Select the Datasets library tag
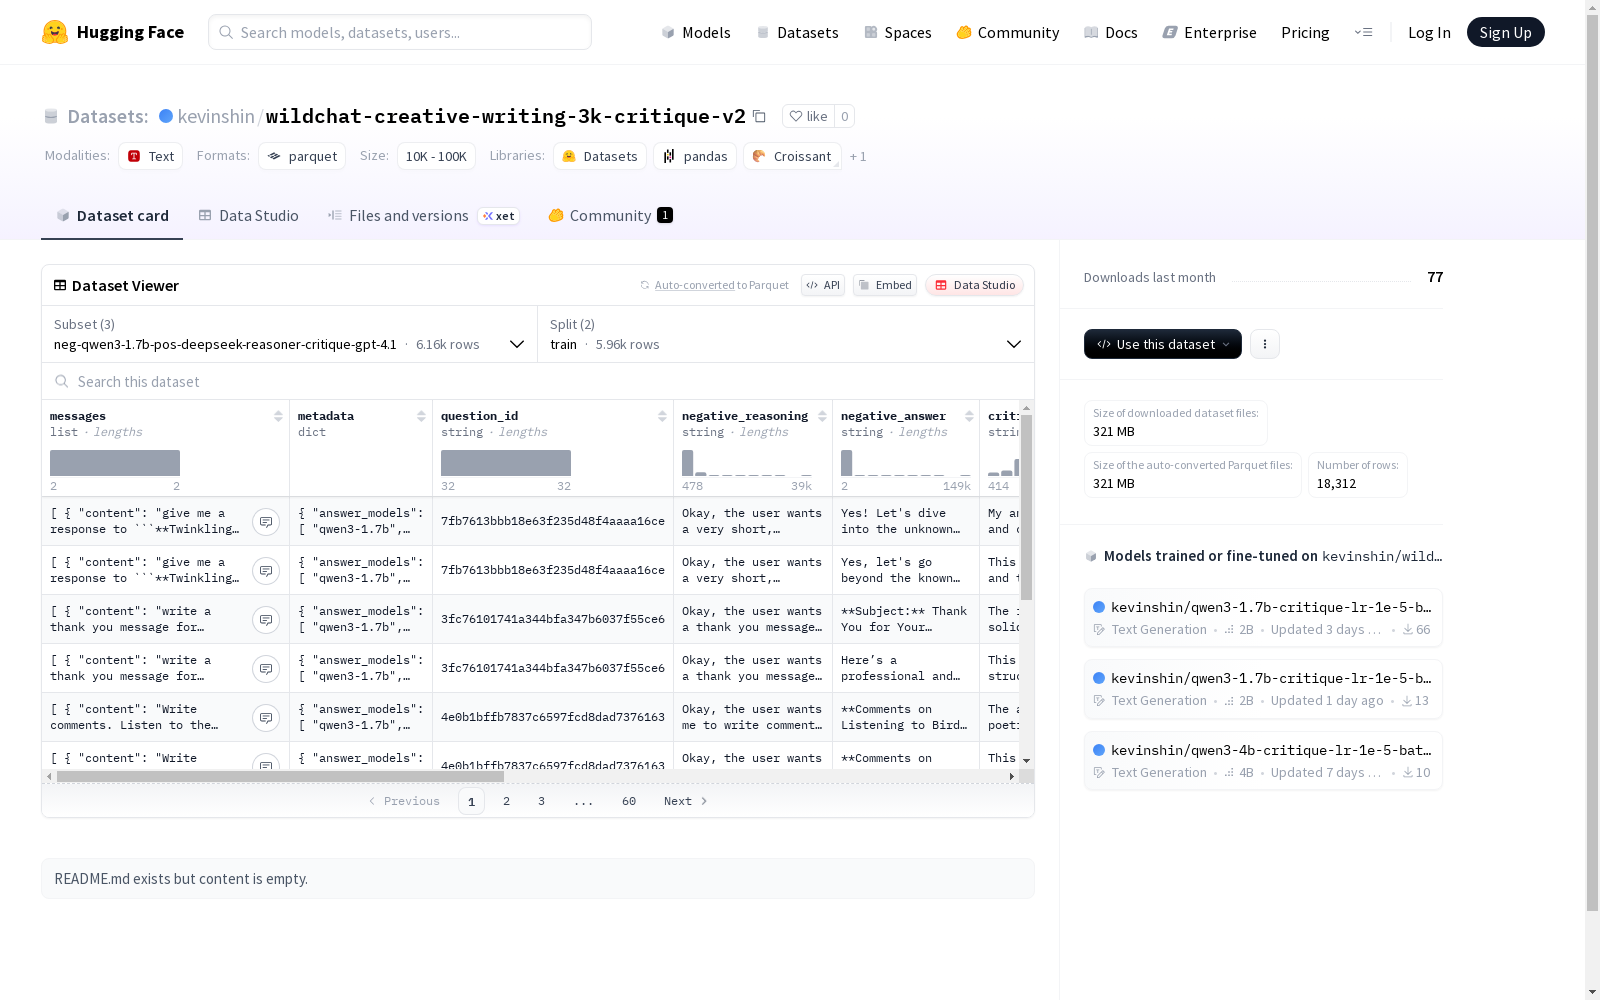Screen dimensions: 1600x1000 click(x=600, y=156)
